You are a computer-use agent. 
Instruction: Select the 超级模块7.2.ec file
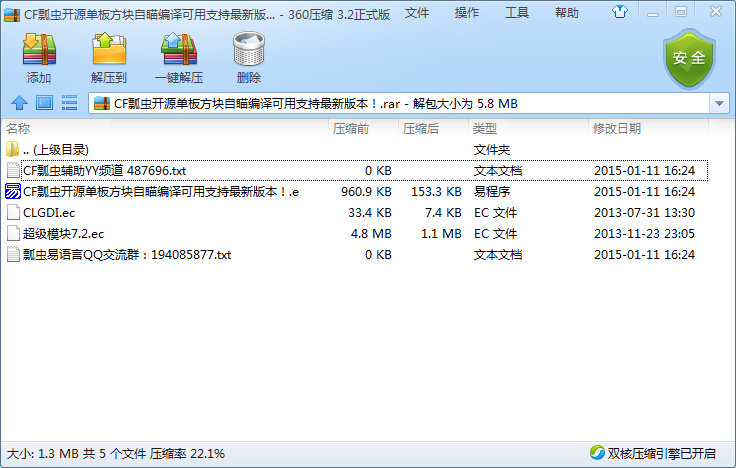pos(63,233)
